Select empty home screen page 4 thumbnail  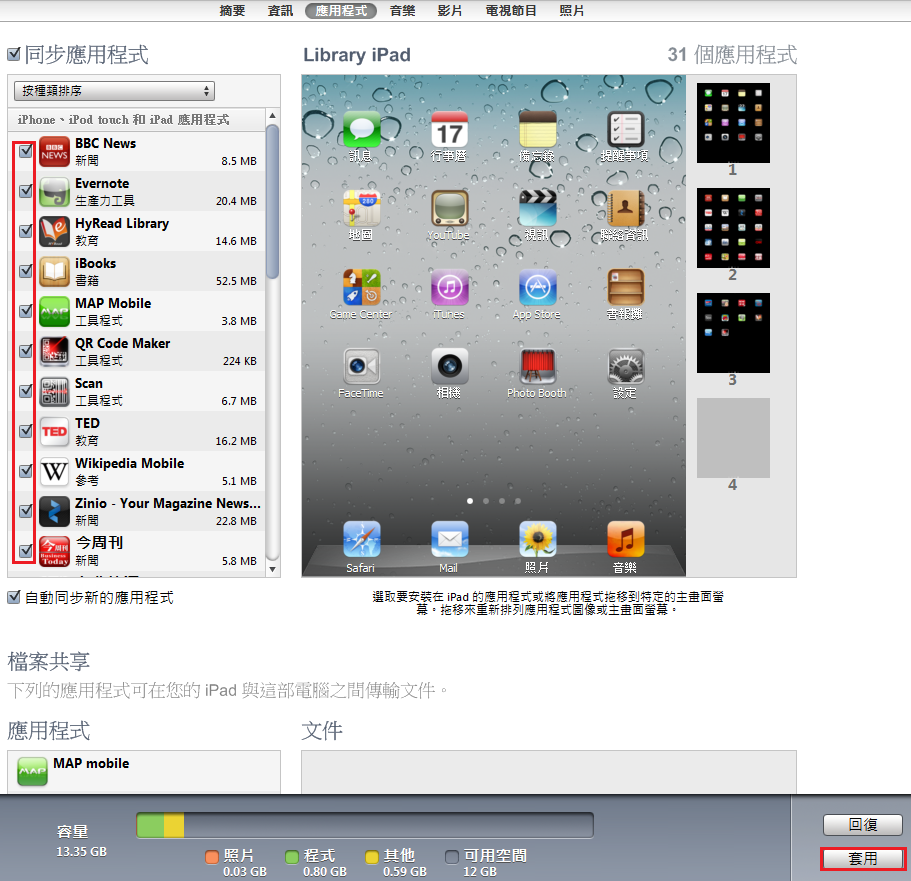(733, 438)
